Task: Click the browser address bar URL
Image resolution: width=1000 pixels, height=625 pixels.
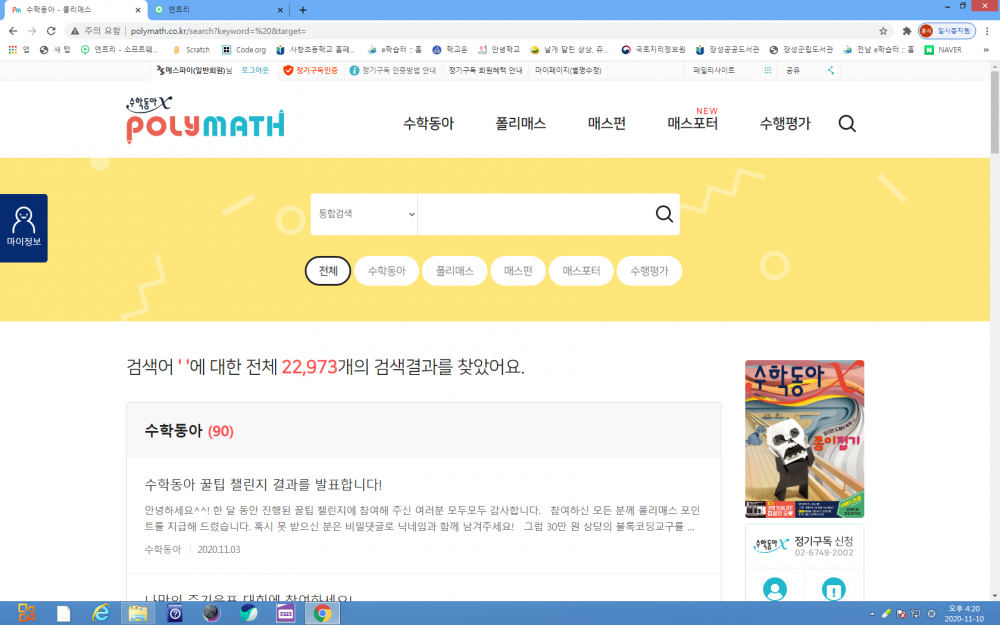Action: click(x=218, y=31)
